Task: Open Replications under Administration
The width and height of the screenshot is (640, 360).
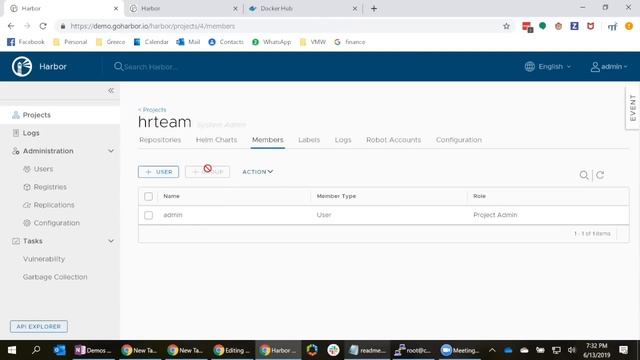Action: [54, 205]
